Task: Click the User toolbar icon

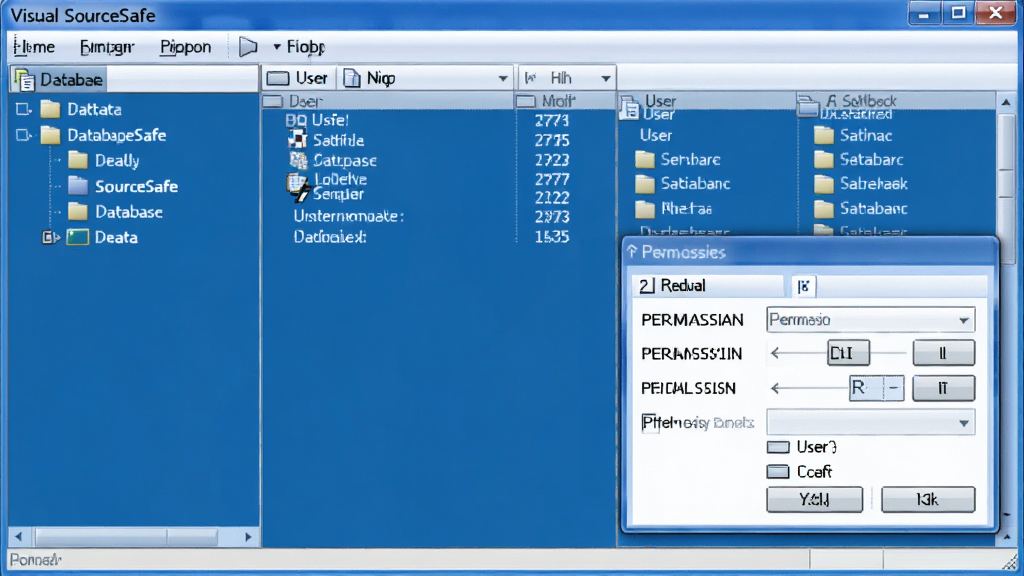Action: [x=278, y=78]
